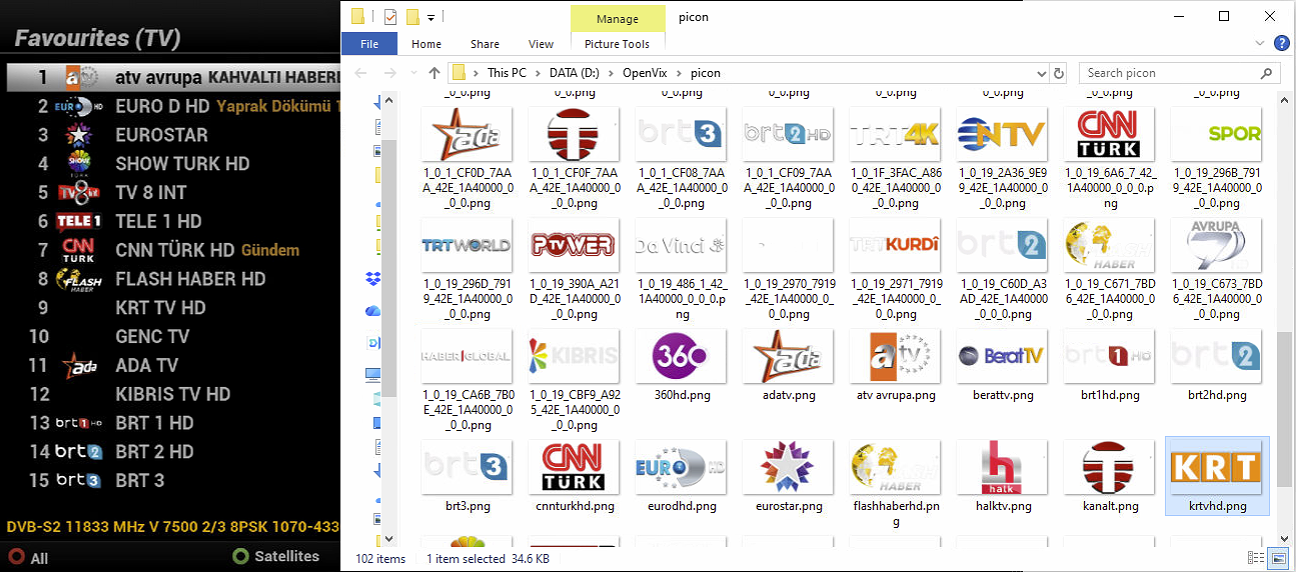Select channel 7 CNN TÜRK HD

tap(173, 250)
